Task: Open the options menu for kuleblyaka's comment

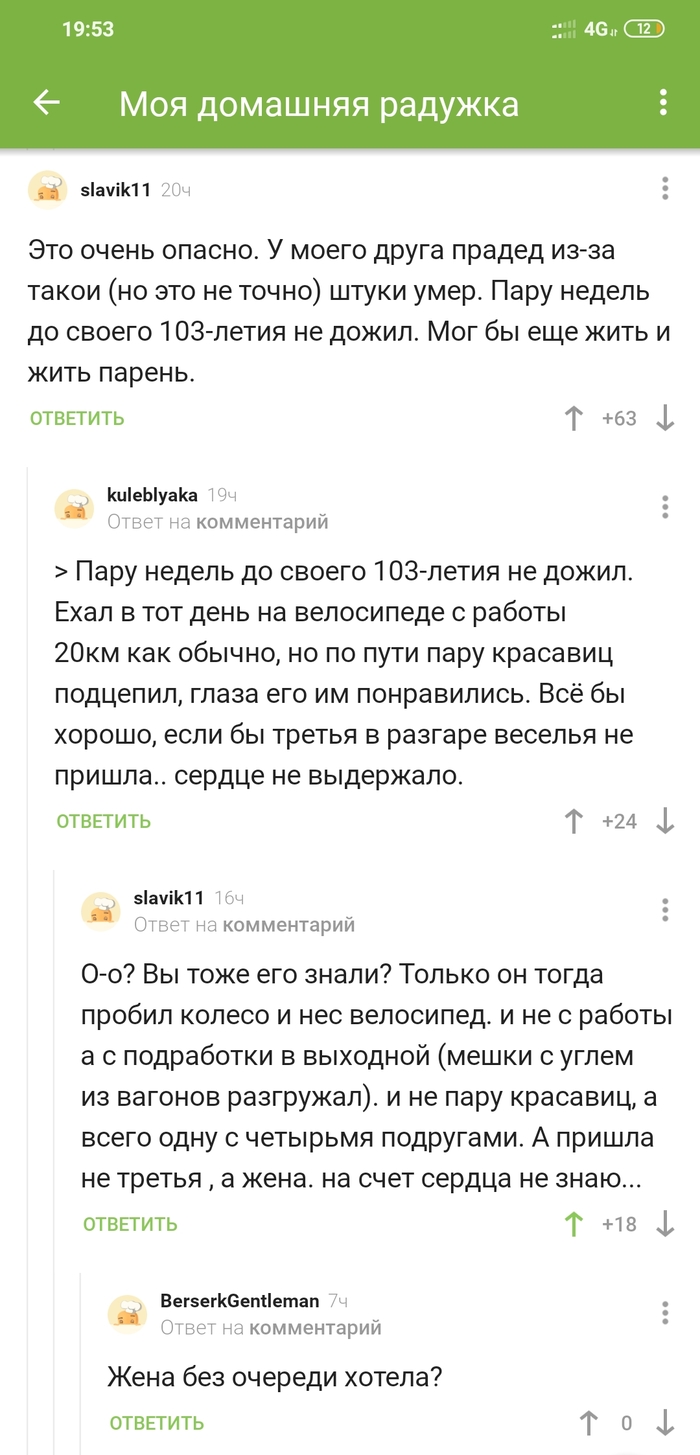Action: 663,507
